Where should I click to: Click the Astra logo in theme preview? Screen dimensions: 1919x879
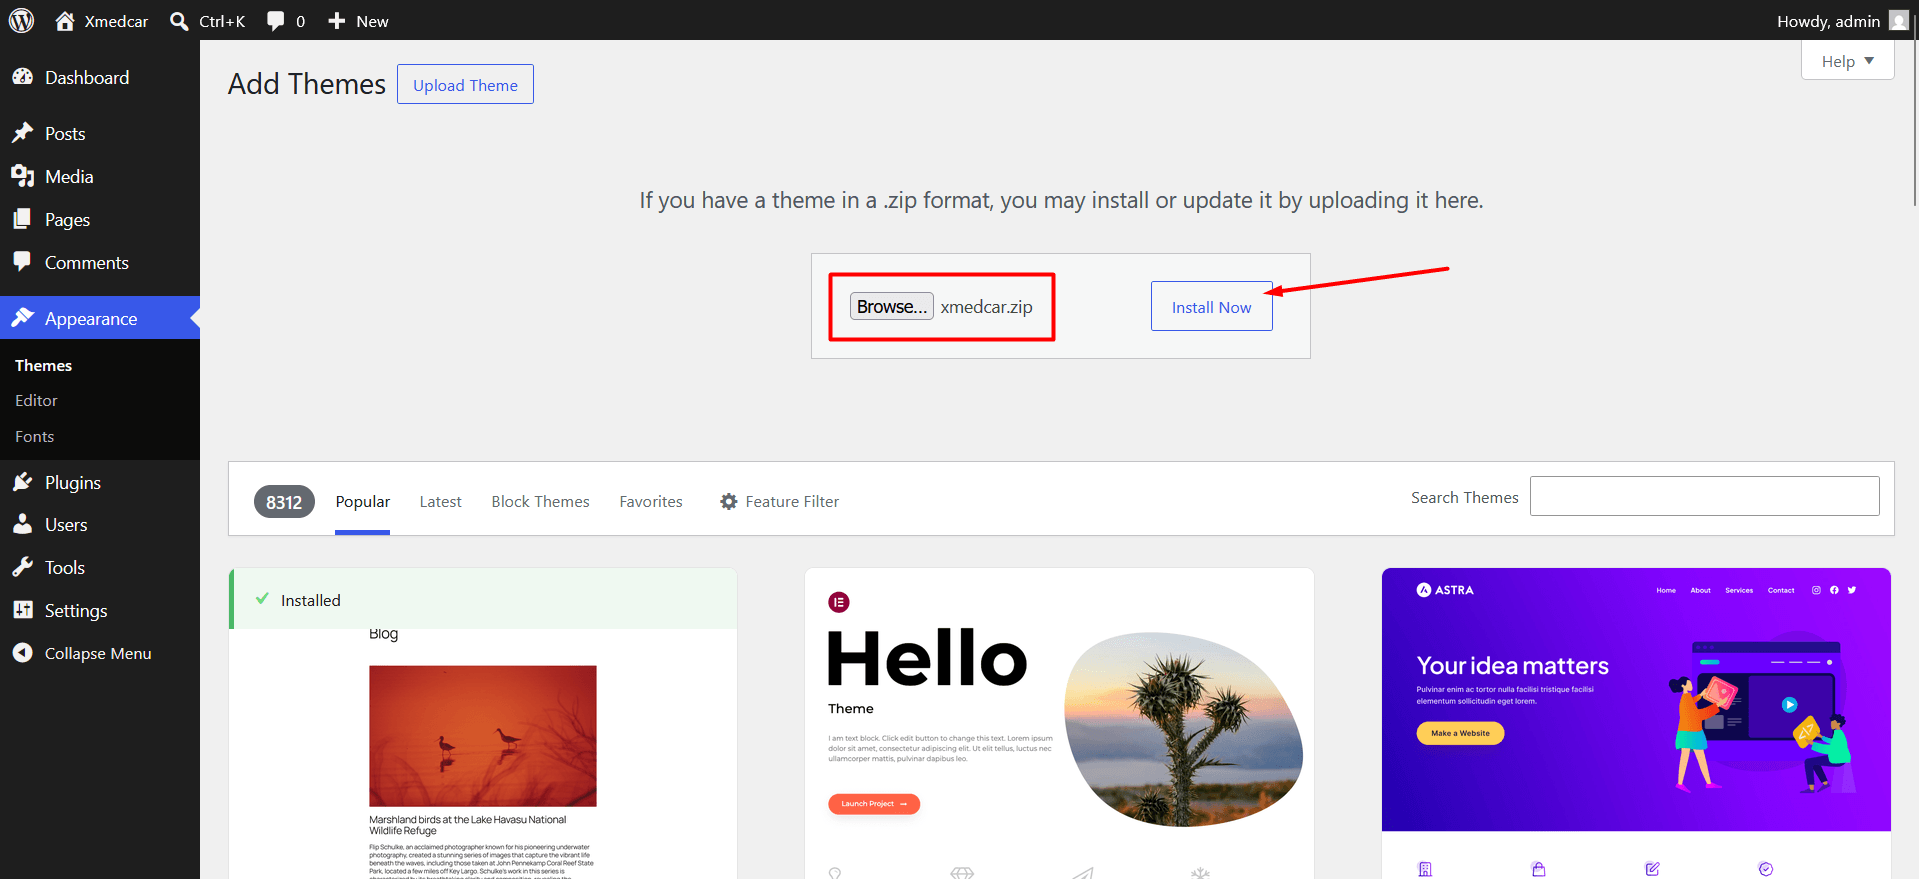pos(1445,590)
